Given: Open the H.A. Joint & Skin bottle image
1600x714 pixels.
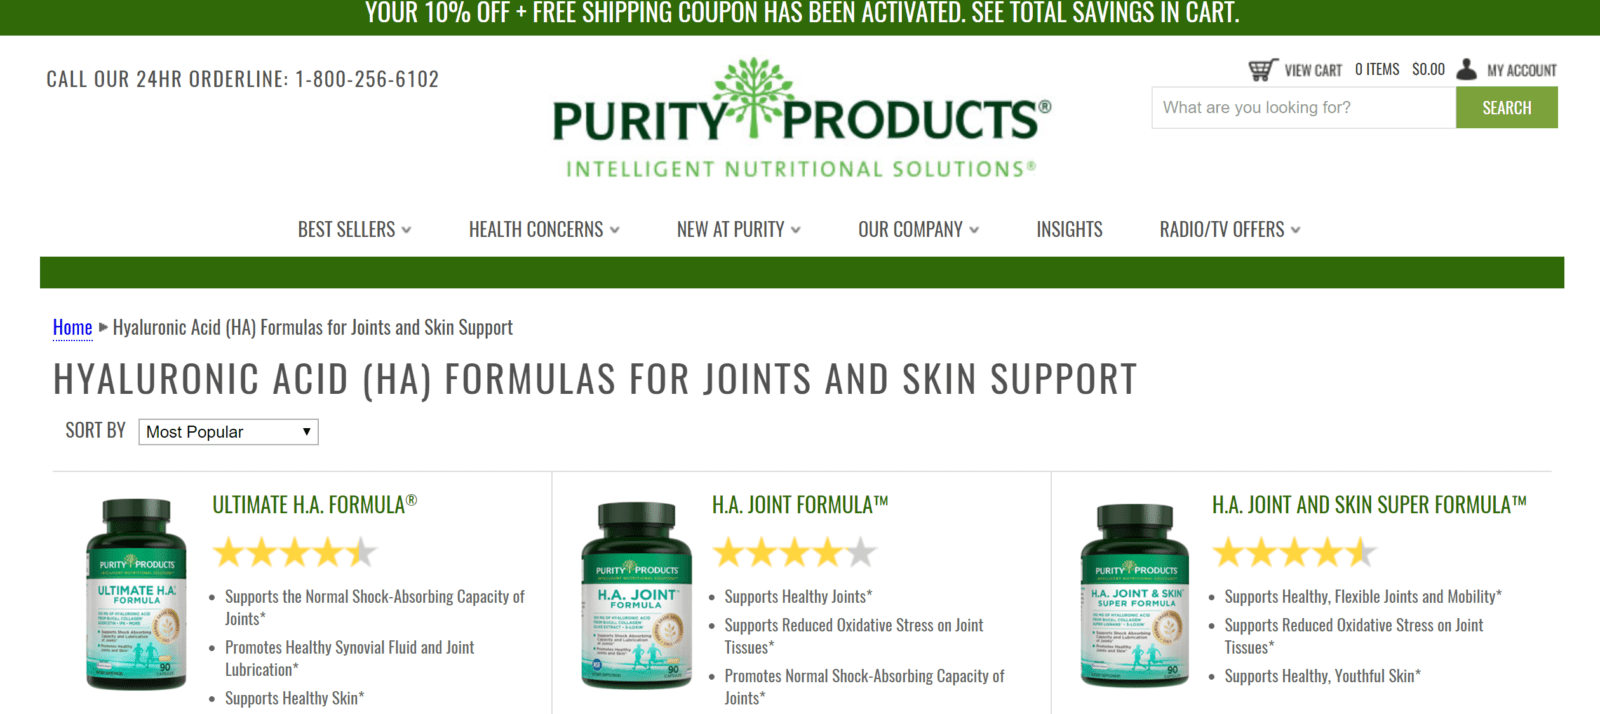Looking at the screenshot, I should click(x=1135, y=595).
